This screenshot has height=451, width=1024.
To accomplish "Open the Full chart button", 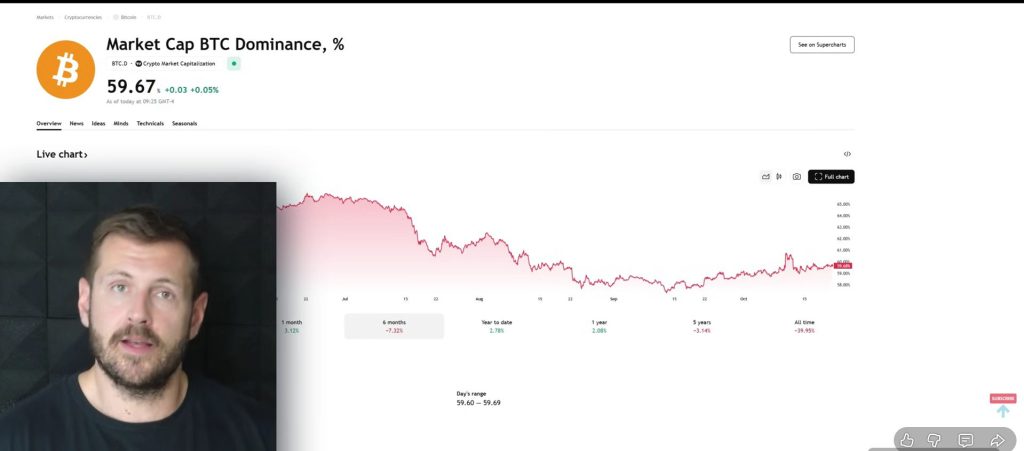I will [x=831, y=177].
